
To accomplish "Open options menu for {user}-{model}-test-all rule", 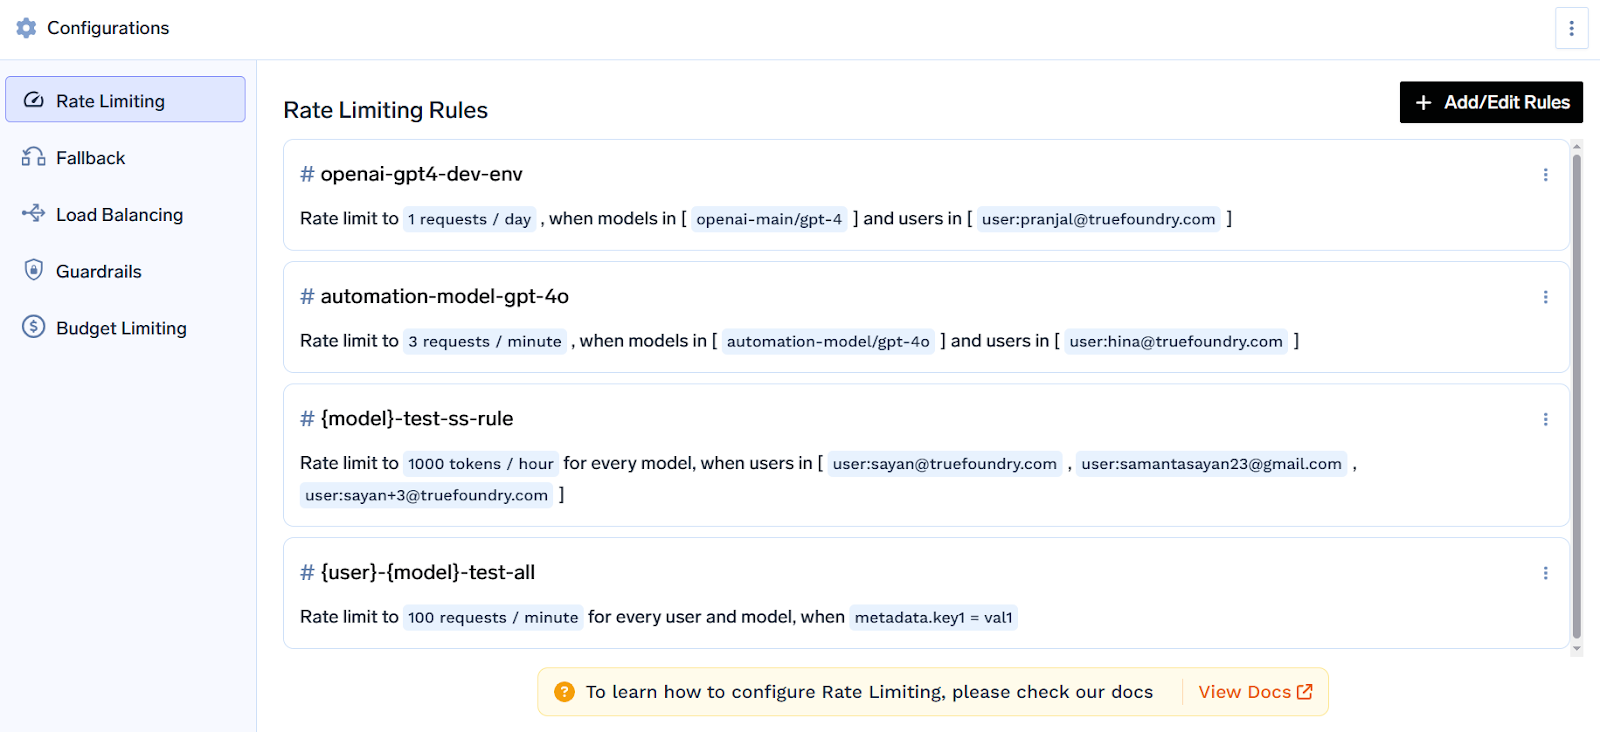I will pos(1545,573).
